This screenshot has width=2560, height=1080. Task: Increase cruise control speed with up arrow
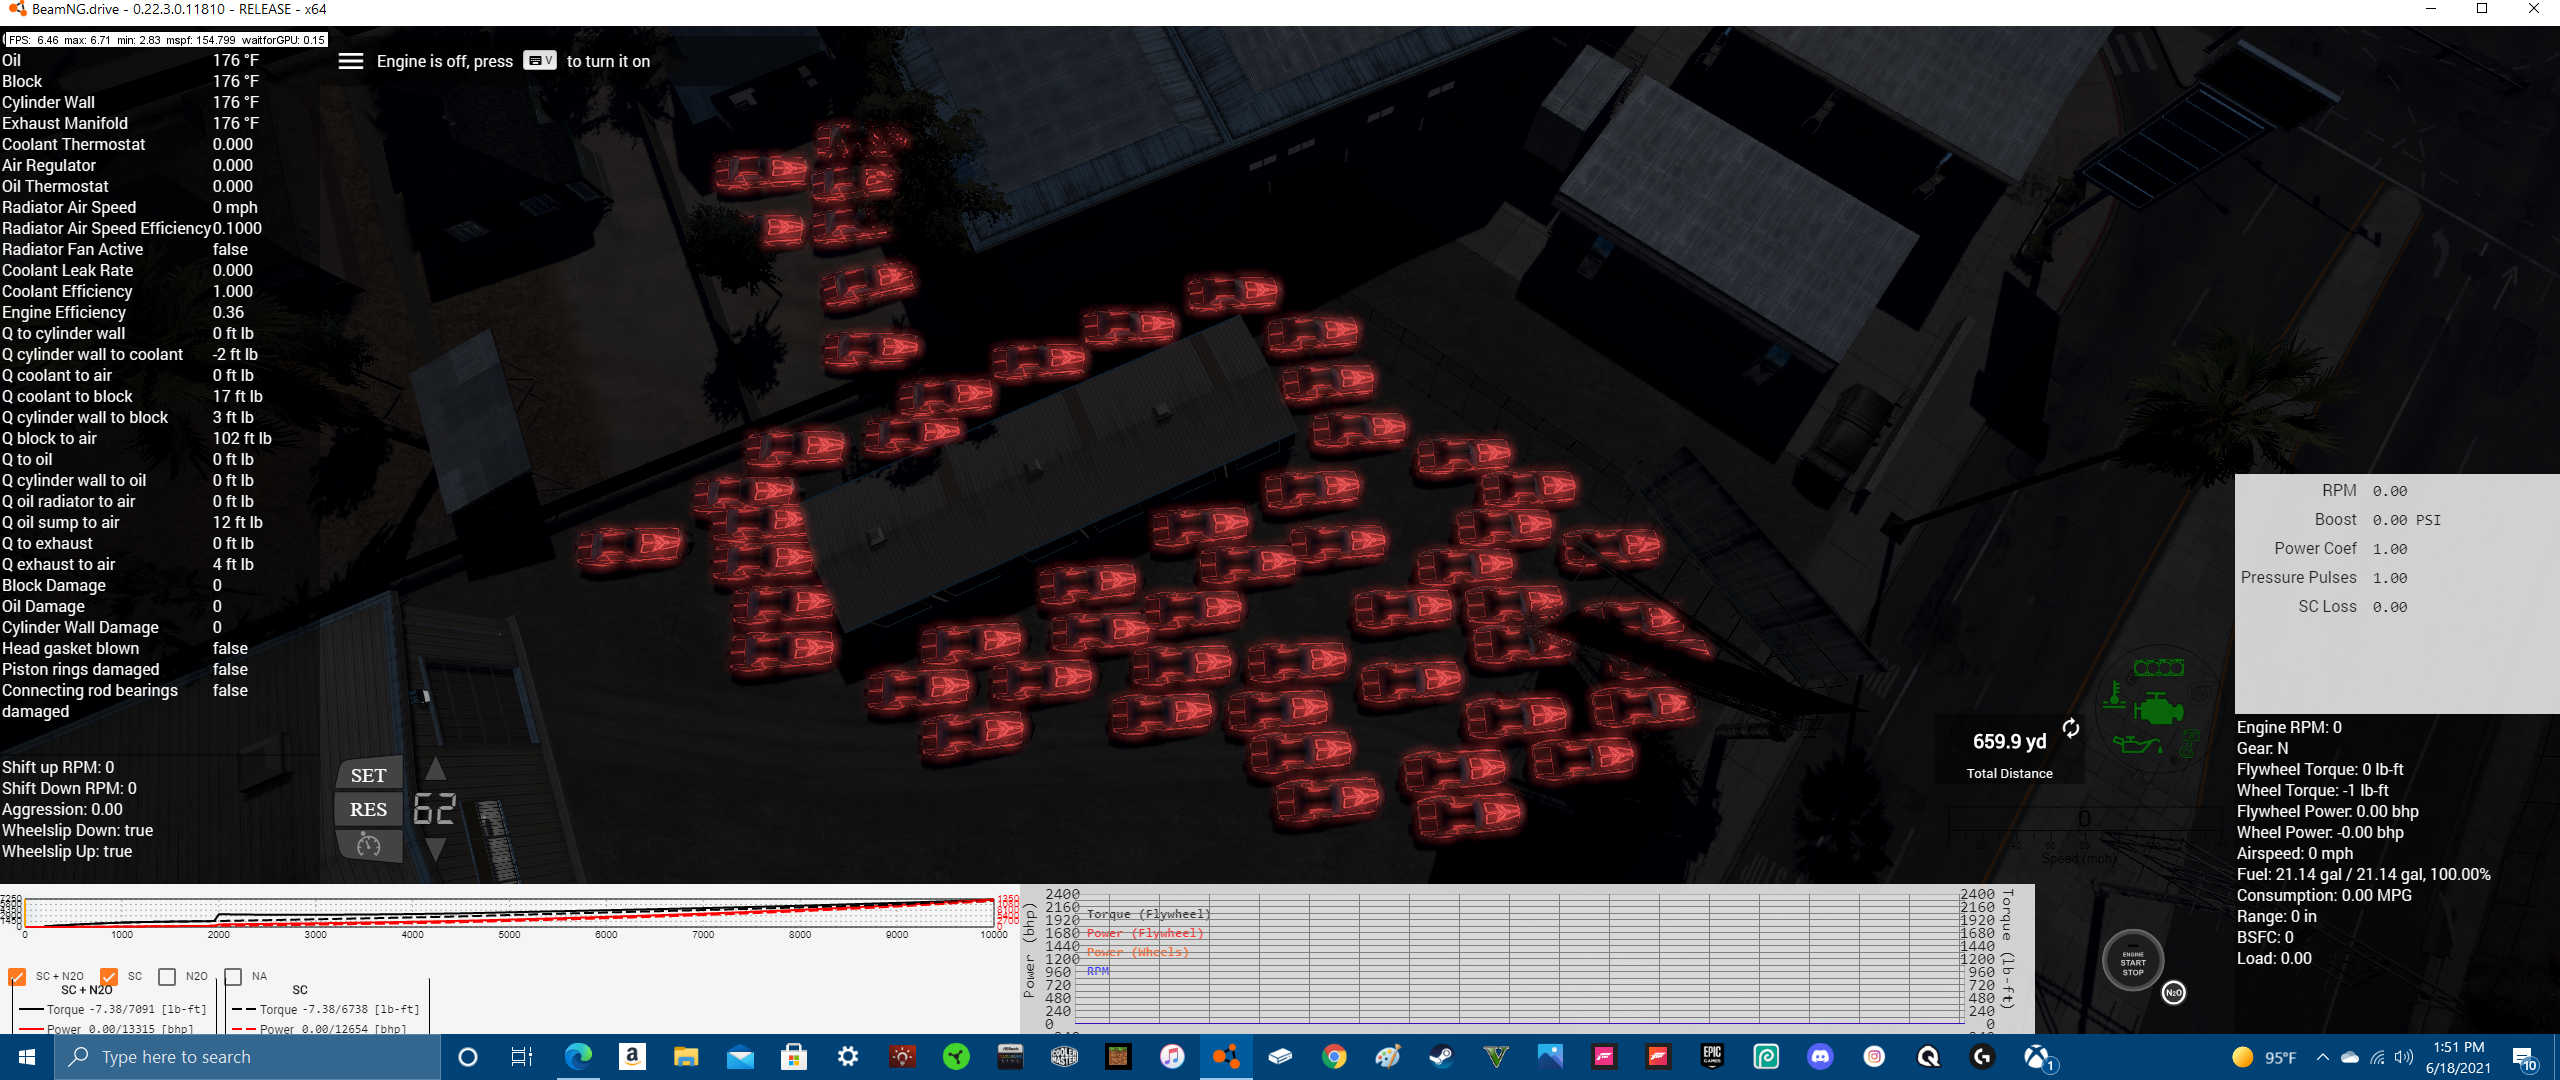(x=435, y=769)
